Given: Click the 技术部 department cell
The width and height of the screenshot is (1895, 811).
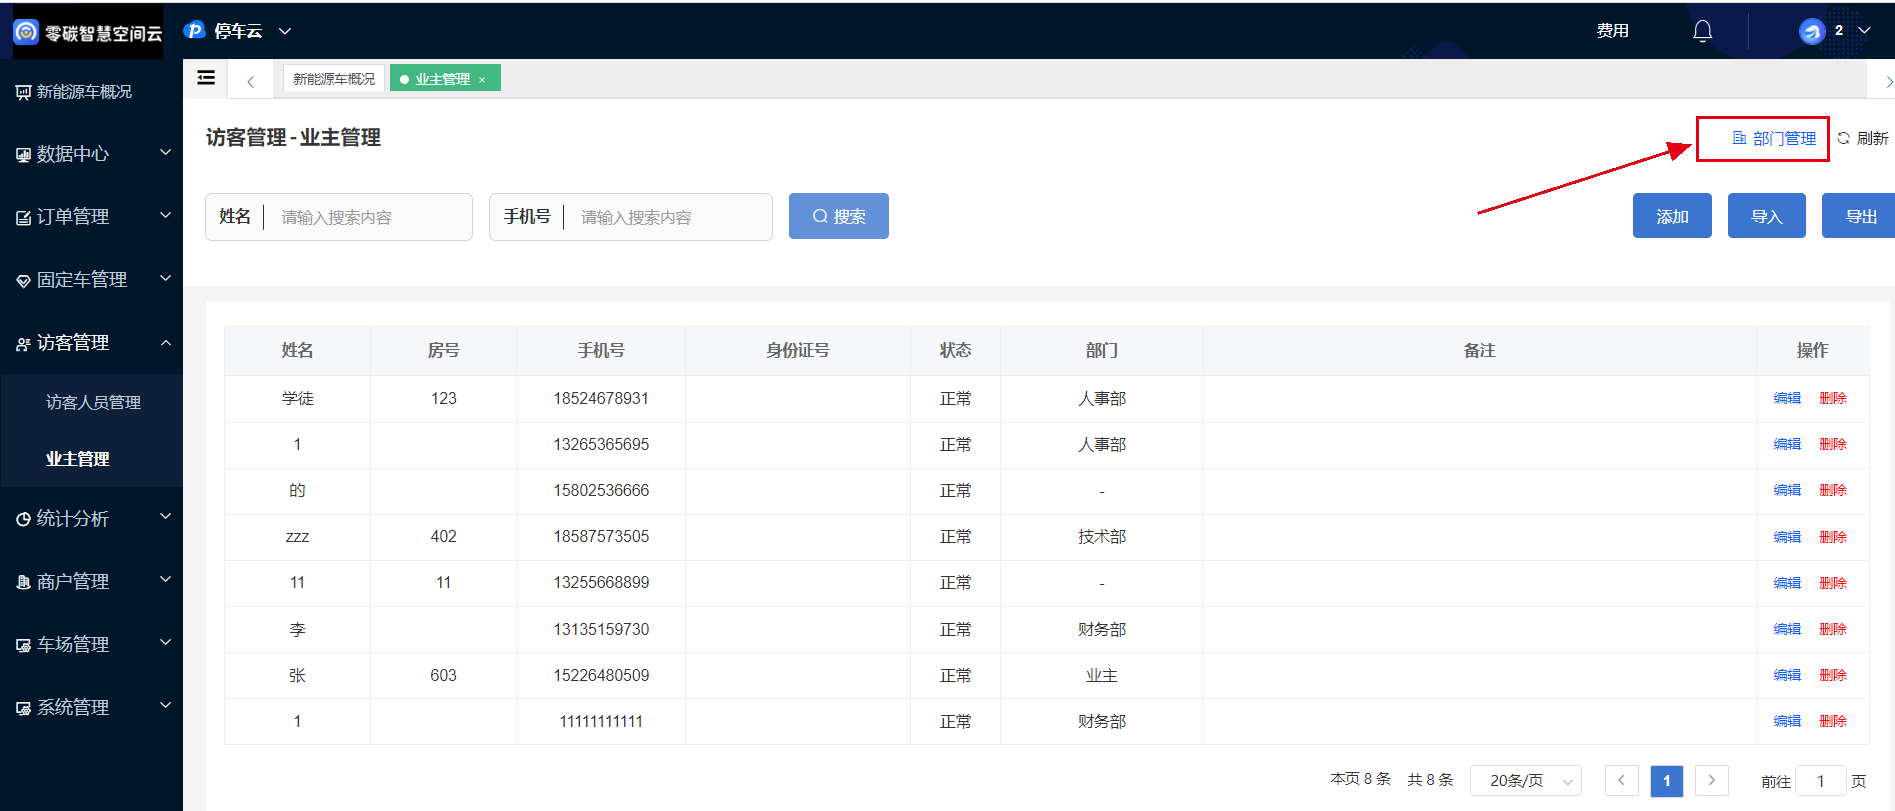Looking at the screenshot, I should coord(1101,537).
